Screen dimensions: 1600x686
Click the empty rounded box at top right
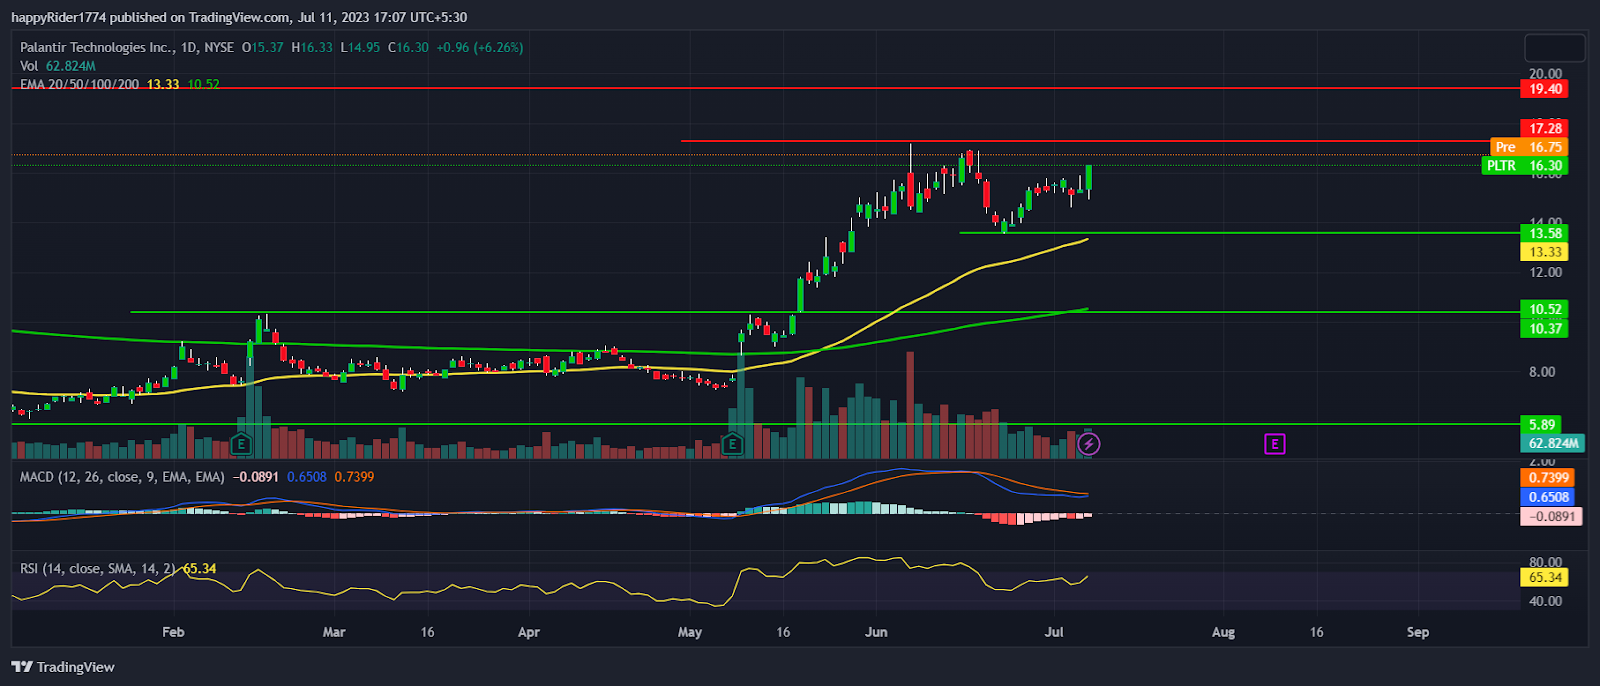[x=1554, y=48]
